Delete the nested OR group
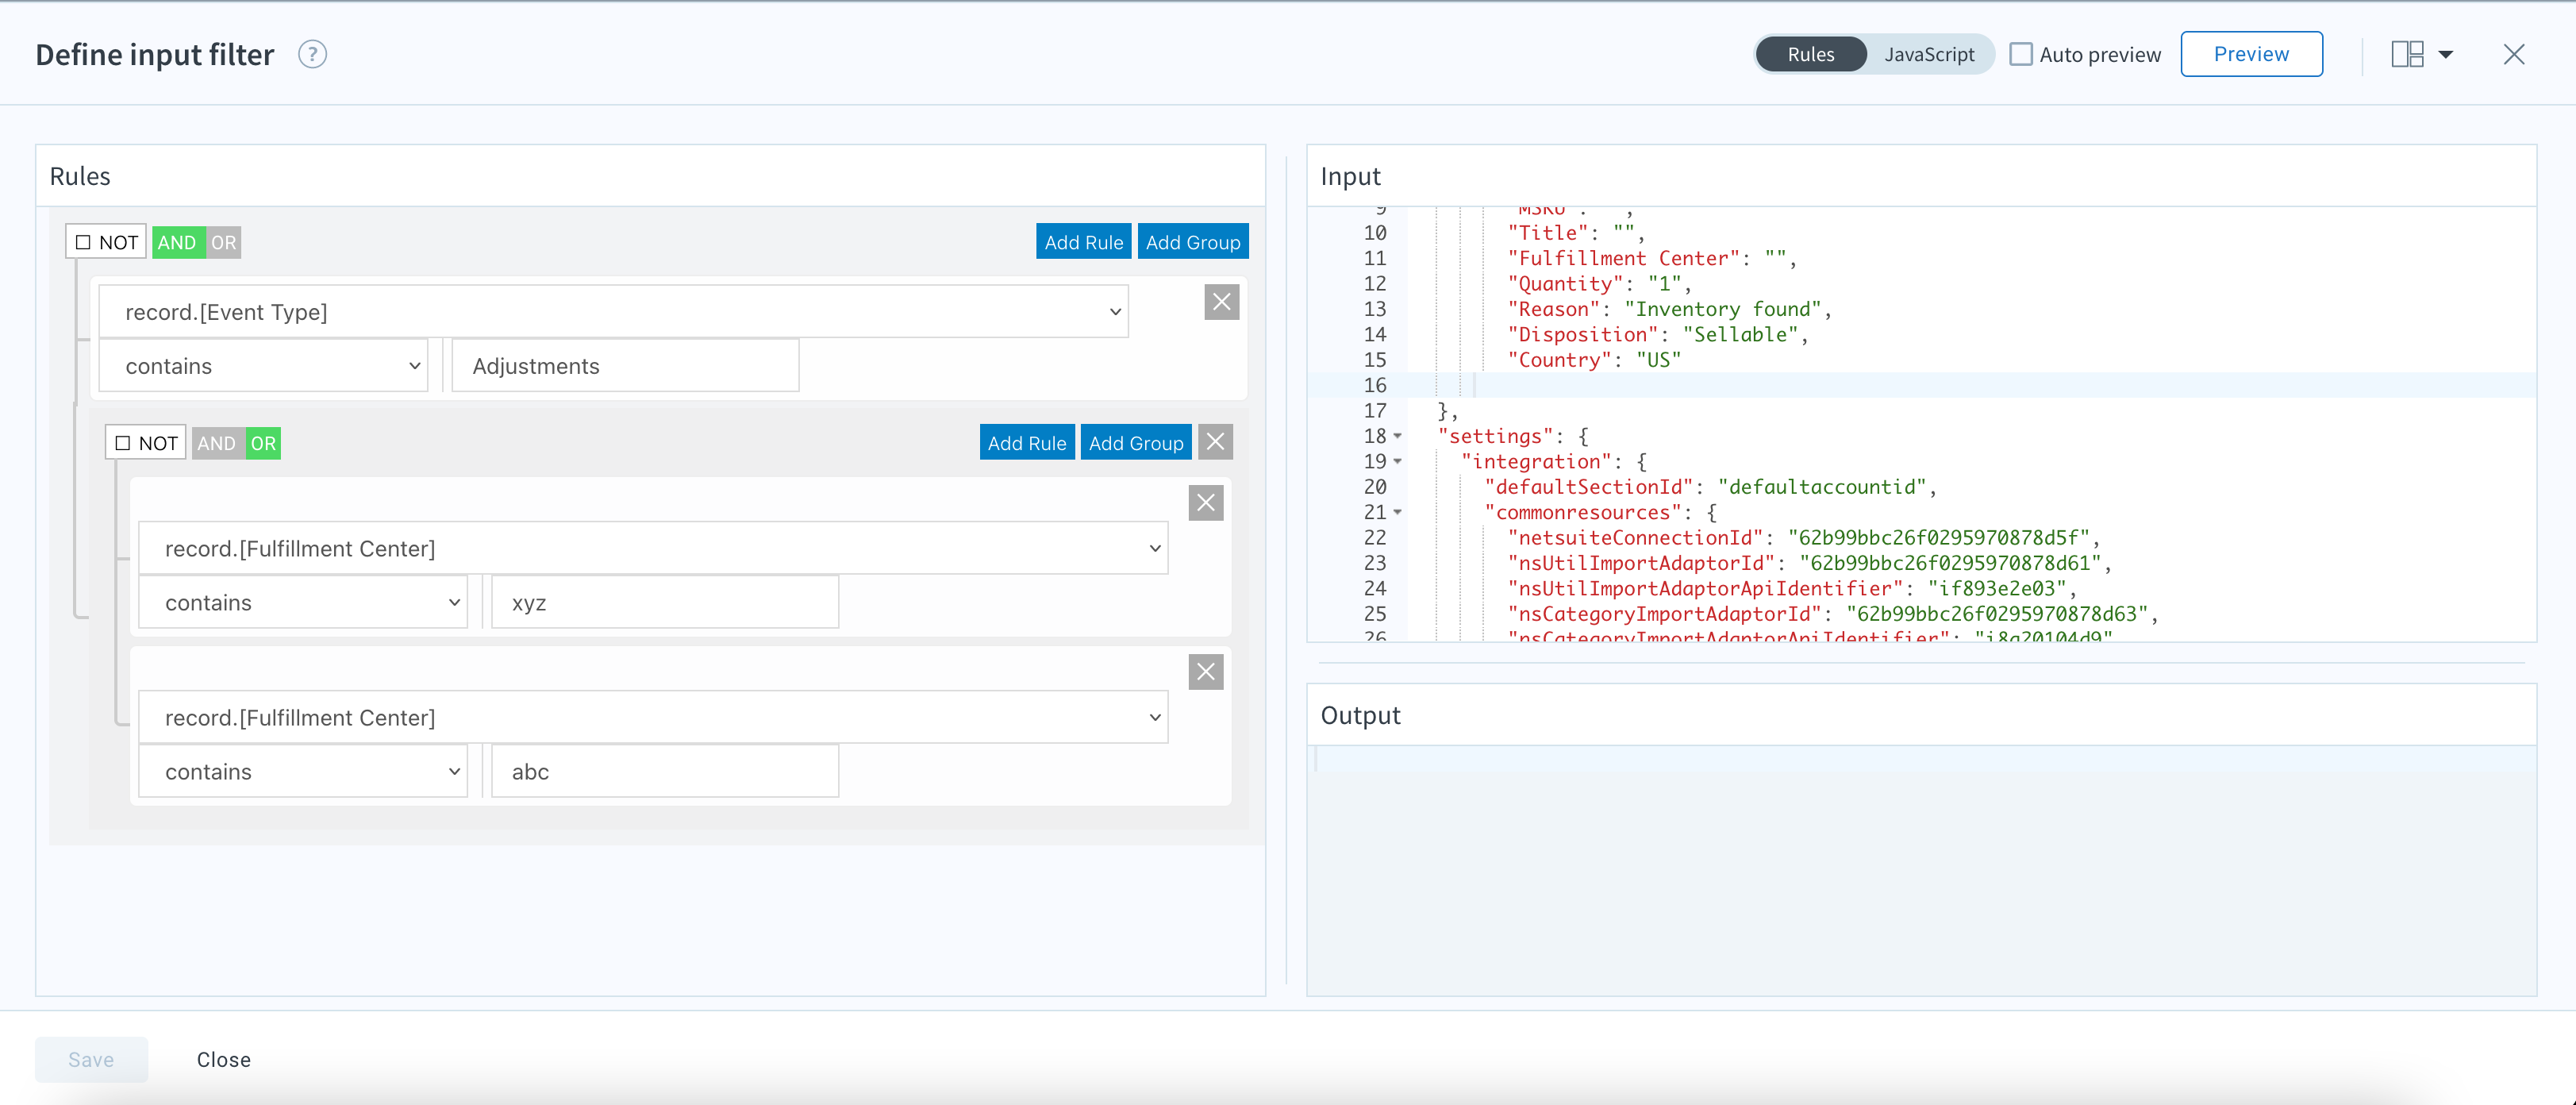Viewport: 2576px width, 1105px height. click(x=1215, y=442)
